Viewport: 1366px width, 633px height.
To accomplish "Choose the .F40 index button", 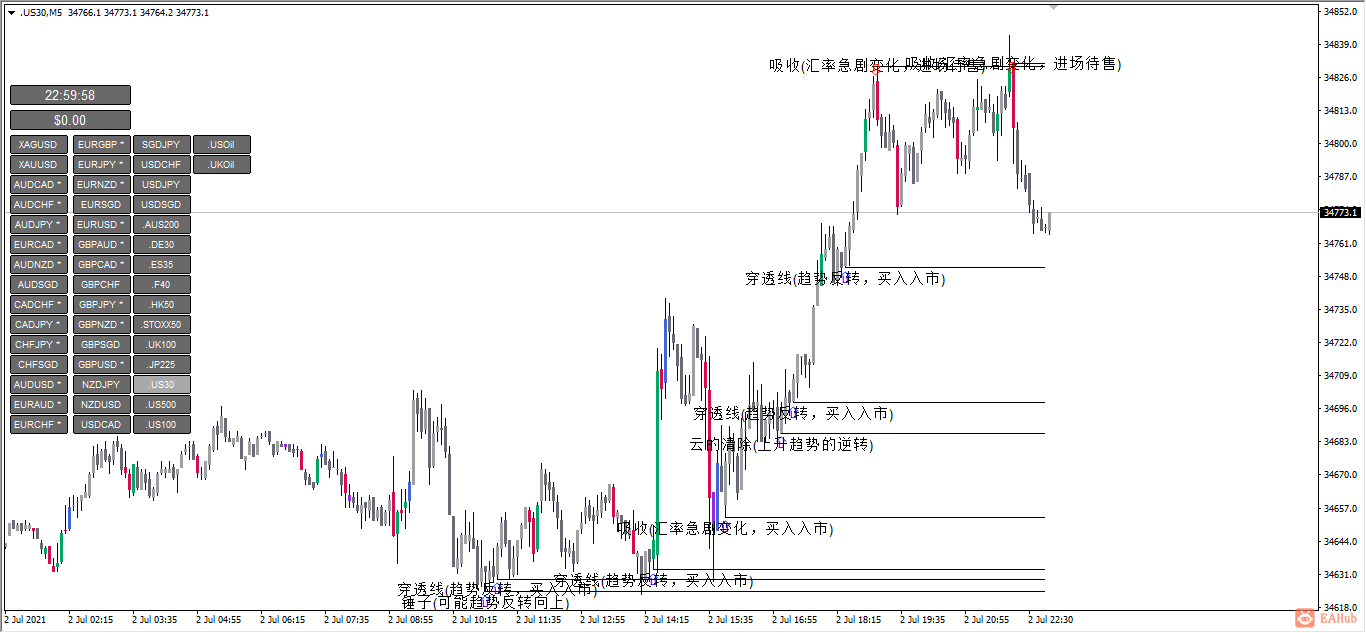I will (x=161, y=285).
